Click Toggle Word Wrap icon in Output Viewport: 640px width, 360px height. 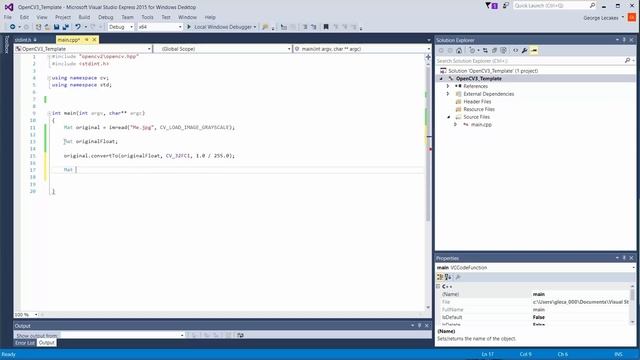tap(240, 335)
